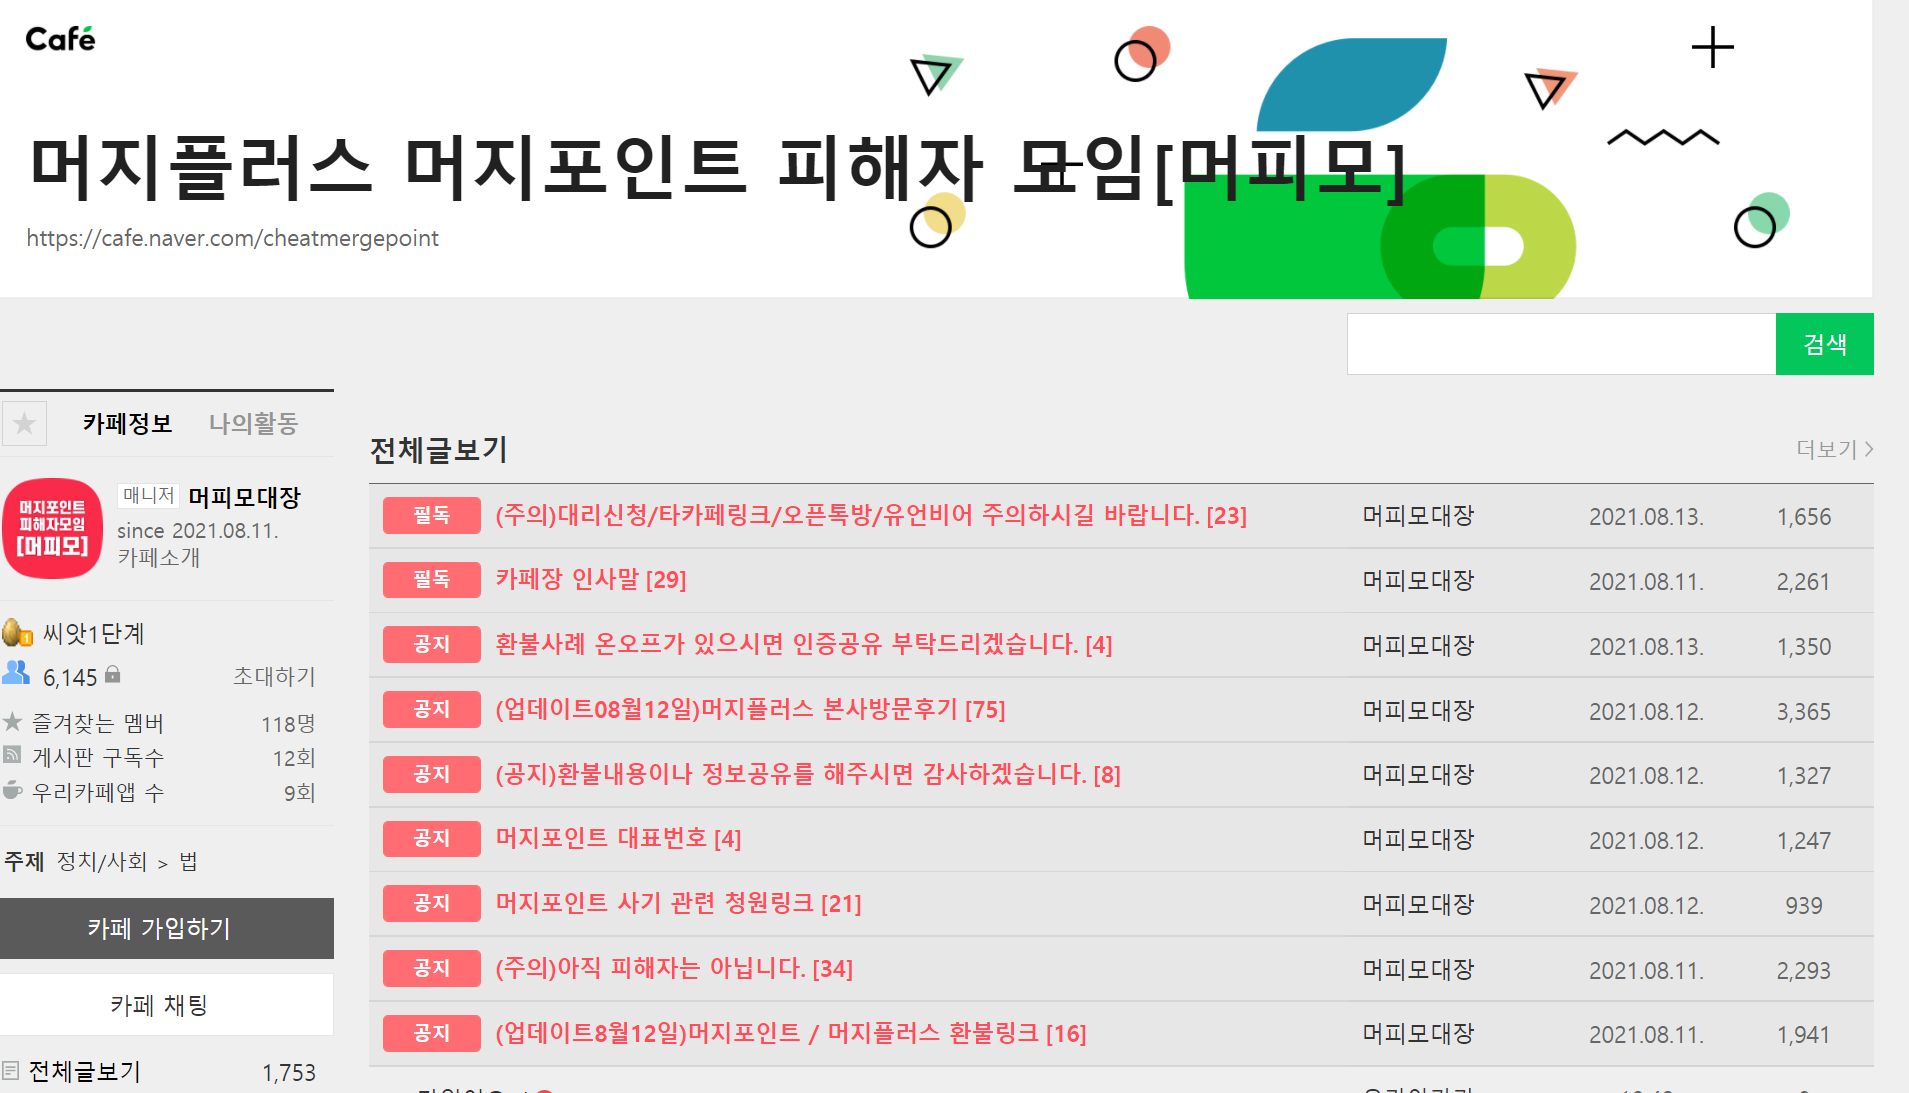Click the 공지 badge on 환불링크 row

pyautogui.click(x=432, y=1033)
